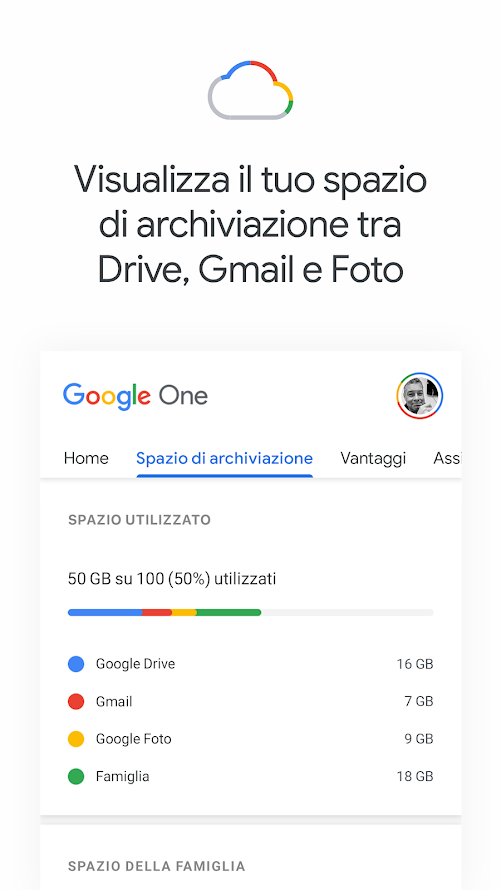Click the storage usage progress bar
This screenshot has height=890, width=501.
point(251,612)
